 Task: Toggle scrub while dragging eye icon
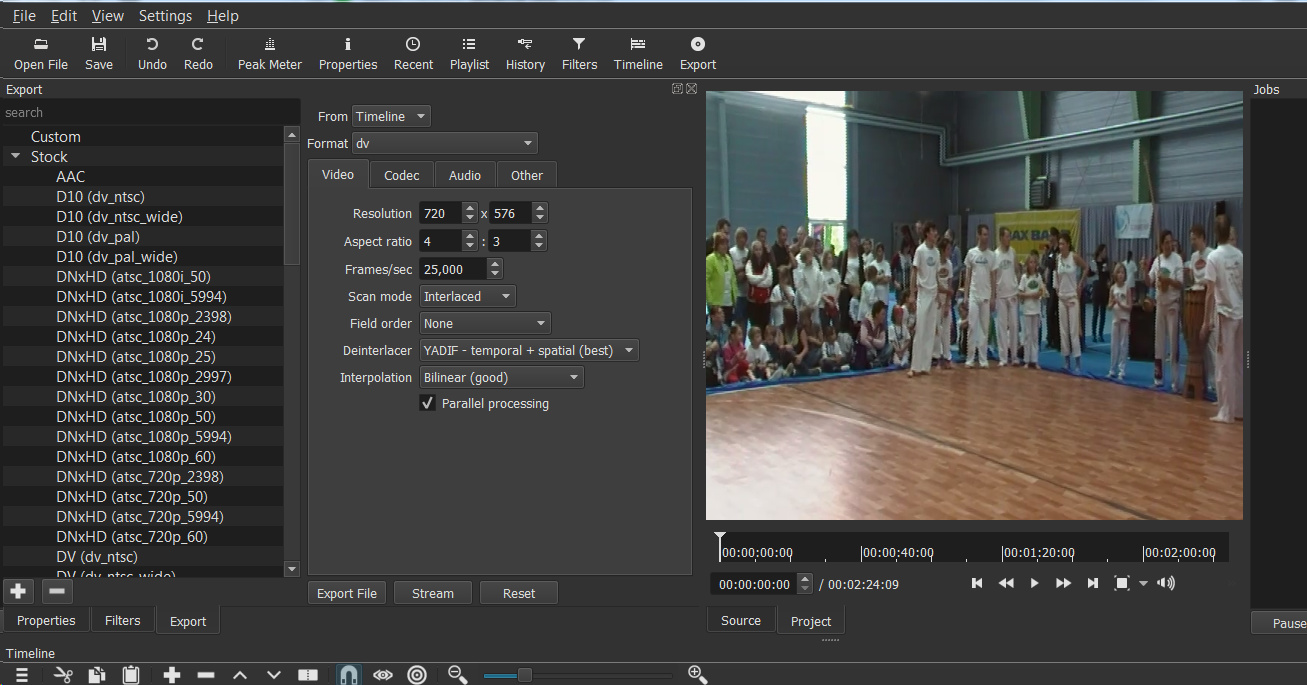point(383,675)
